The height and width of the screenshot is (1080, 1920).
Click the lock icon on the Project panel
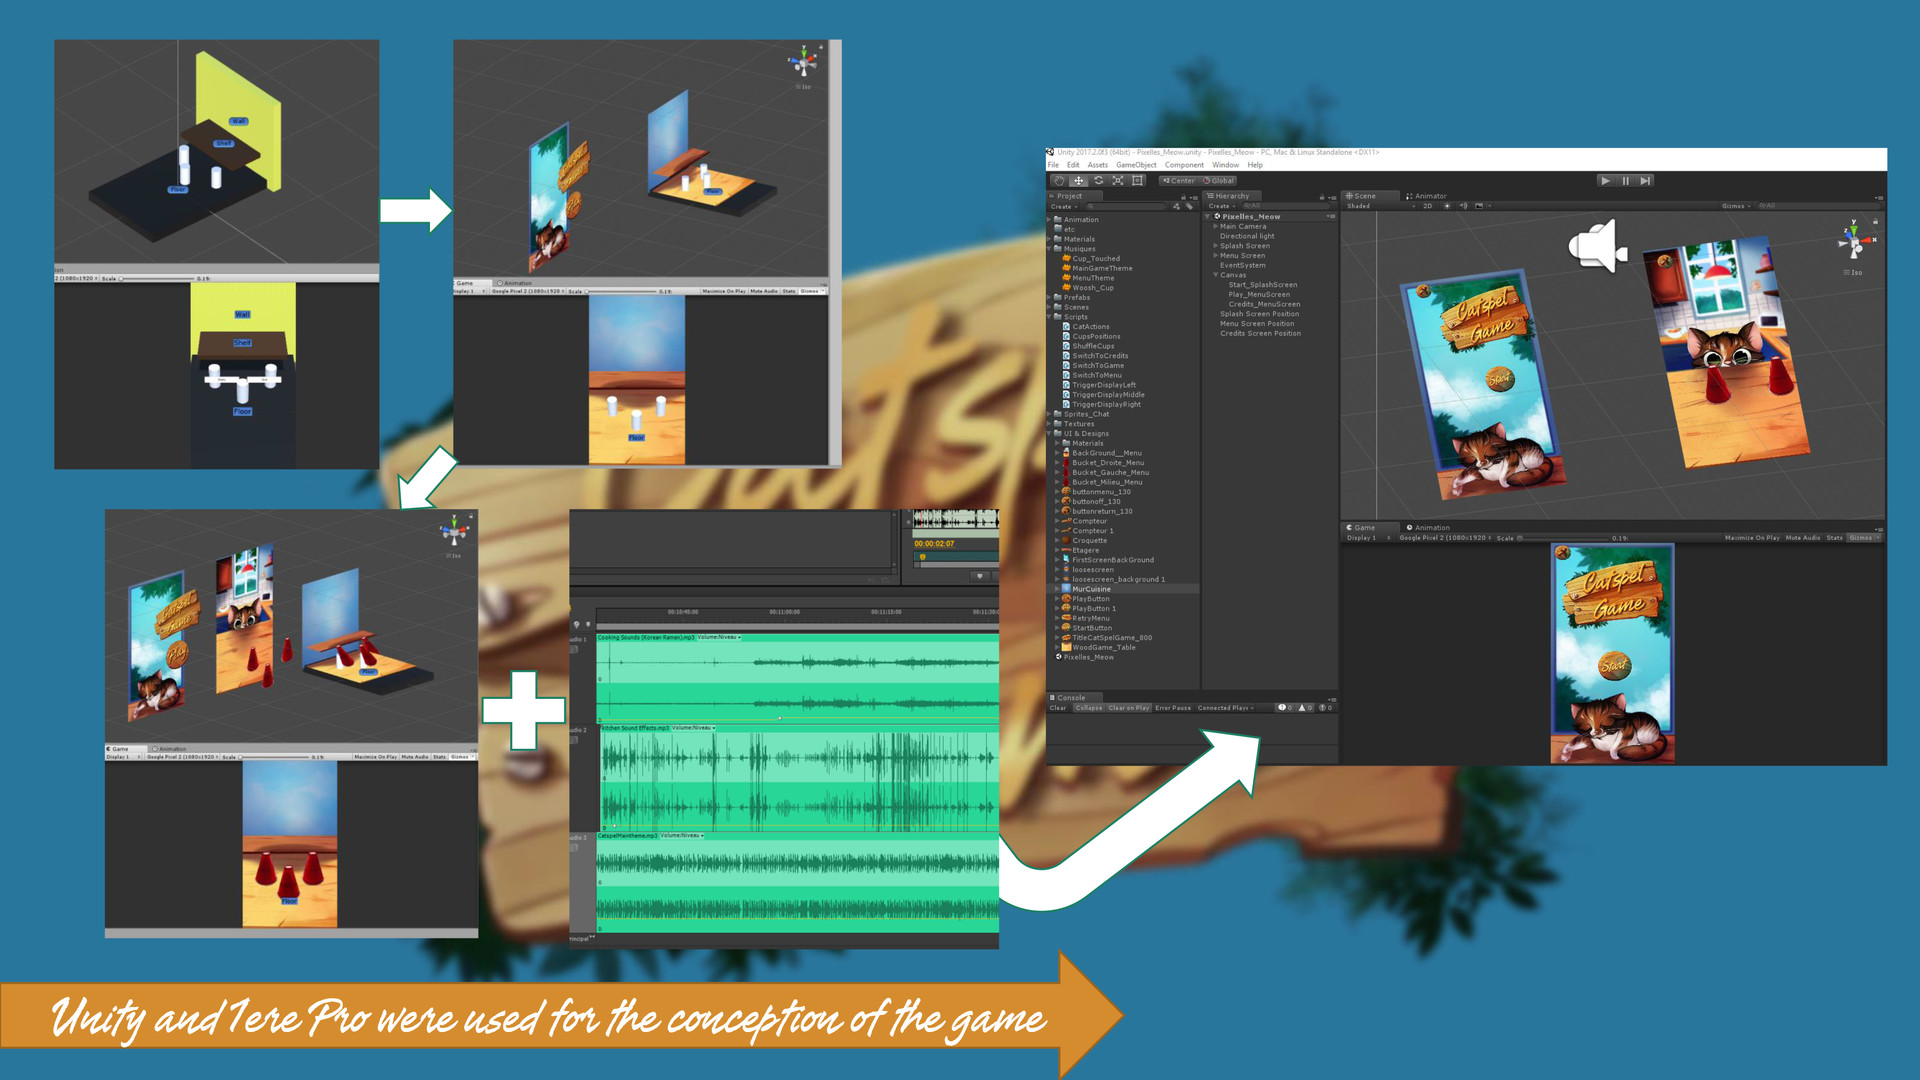click(1184, 197)
